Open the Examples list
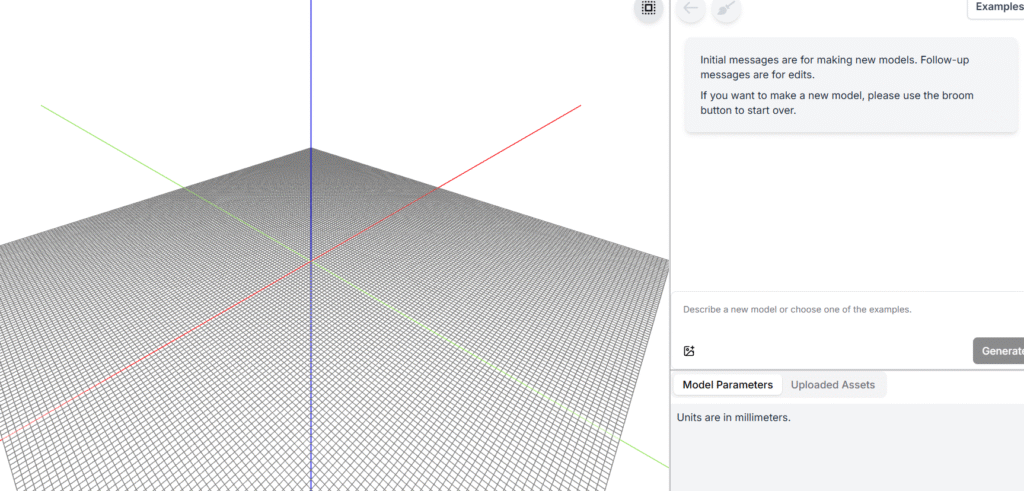The width and height of the screenshot is (1024, 491). click(996, 7)
